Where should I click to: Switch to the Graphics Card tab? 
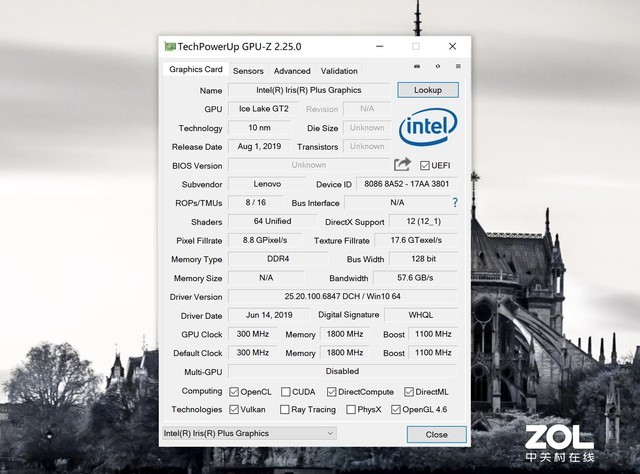(196, 69)
